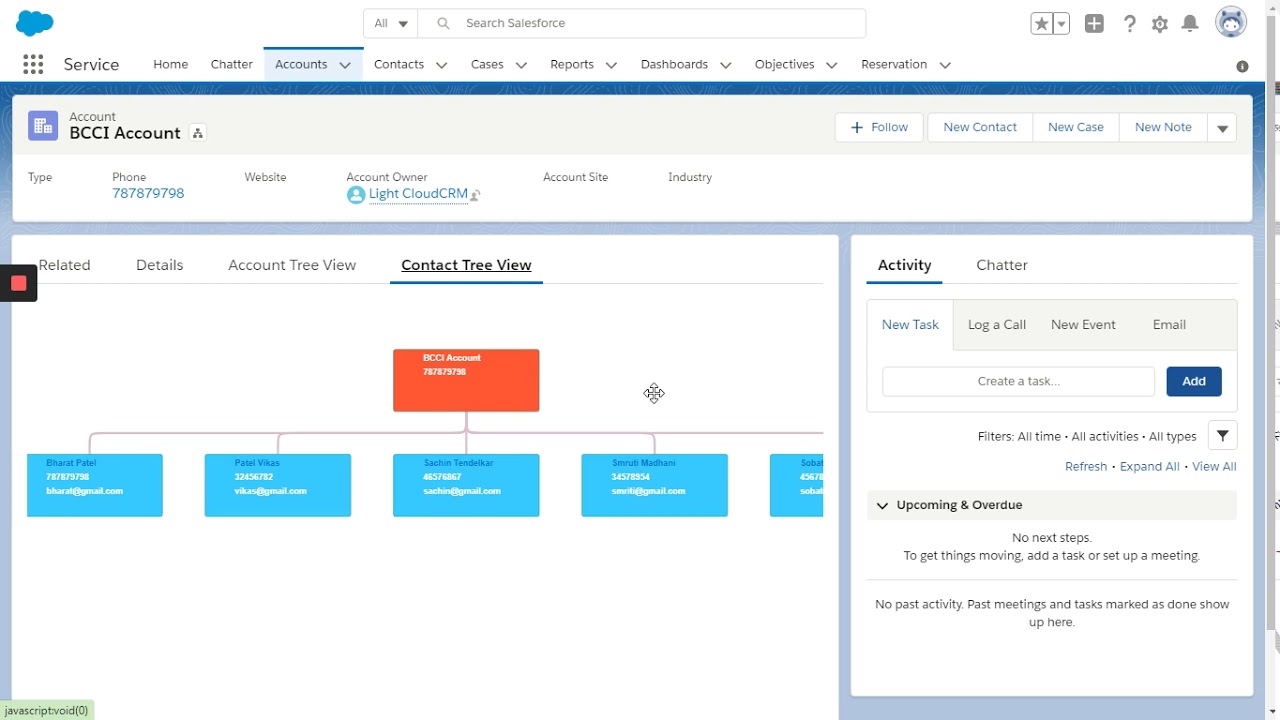Go to the Home navigation item

tap(170, 64)
